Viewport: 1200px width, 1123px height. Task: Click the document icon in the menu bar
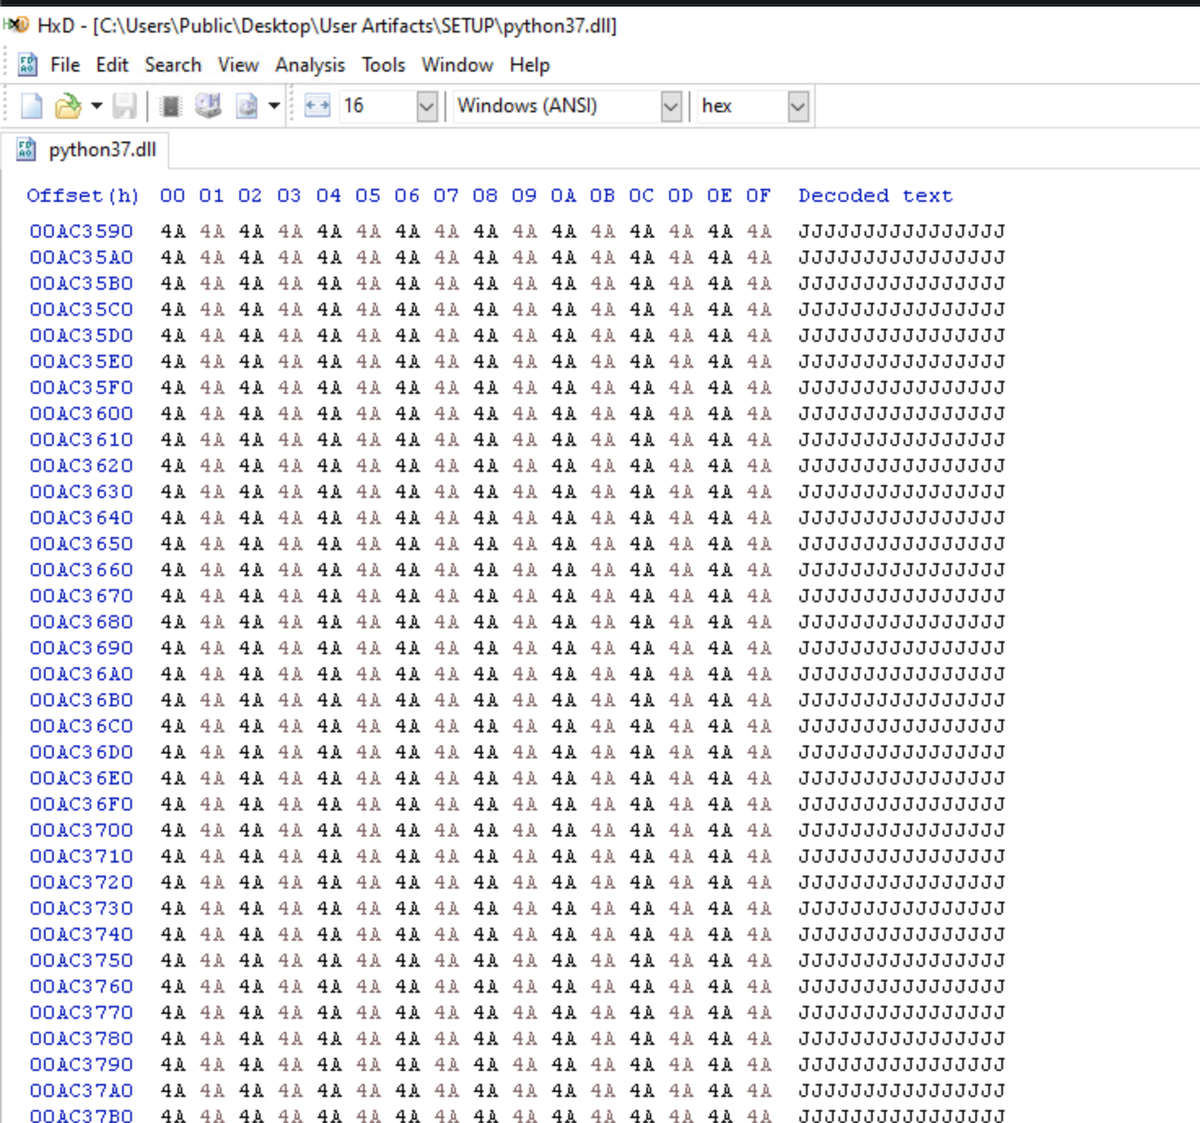[x=28, y=65]
